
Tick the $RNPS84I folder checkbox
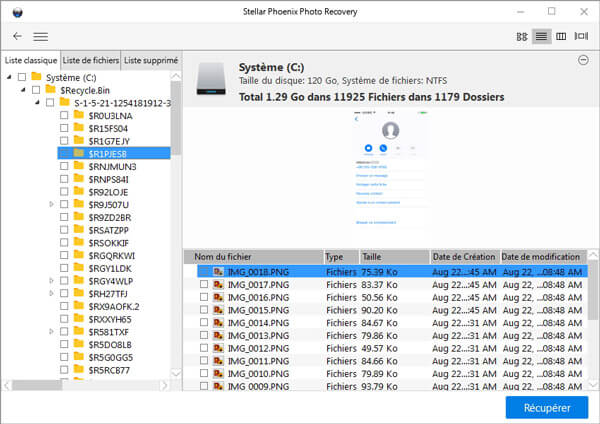click(64, 179)
